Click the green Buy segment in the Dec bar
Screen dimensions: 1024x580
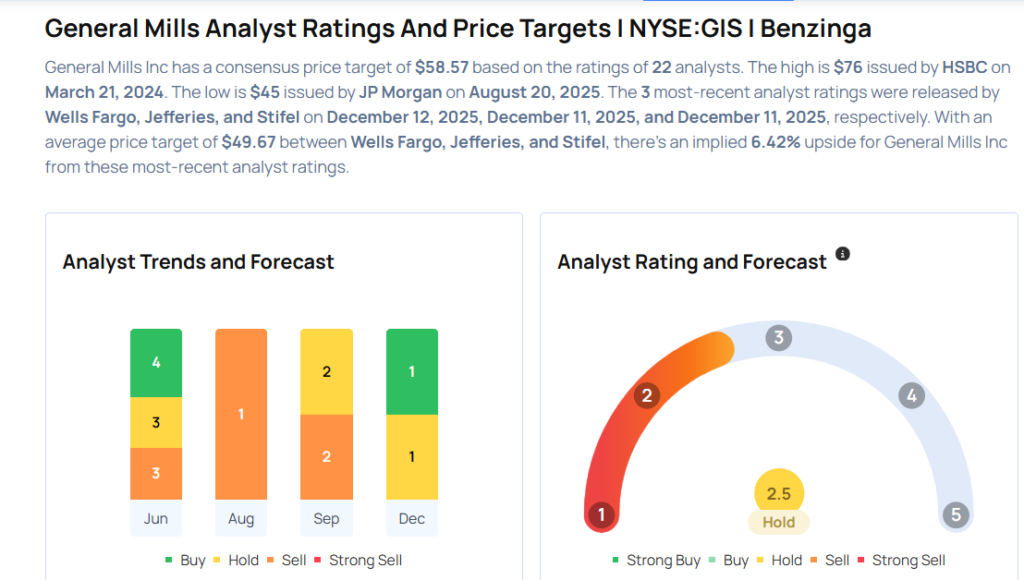(411, 371)
